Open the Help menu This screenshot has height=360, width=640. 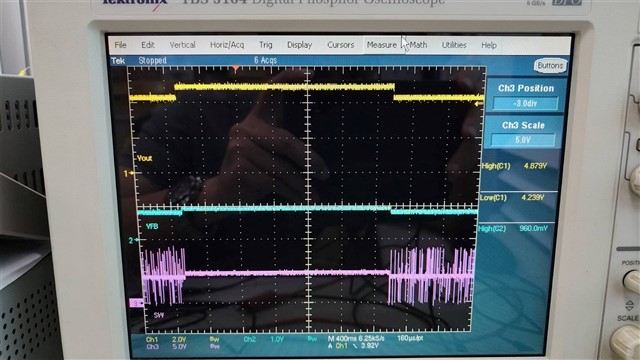pyautogui.click(x=489, y=45)
